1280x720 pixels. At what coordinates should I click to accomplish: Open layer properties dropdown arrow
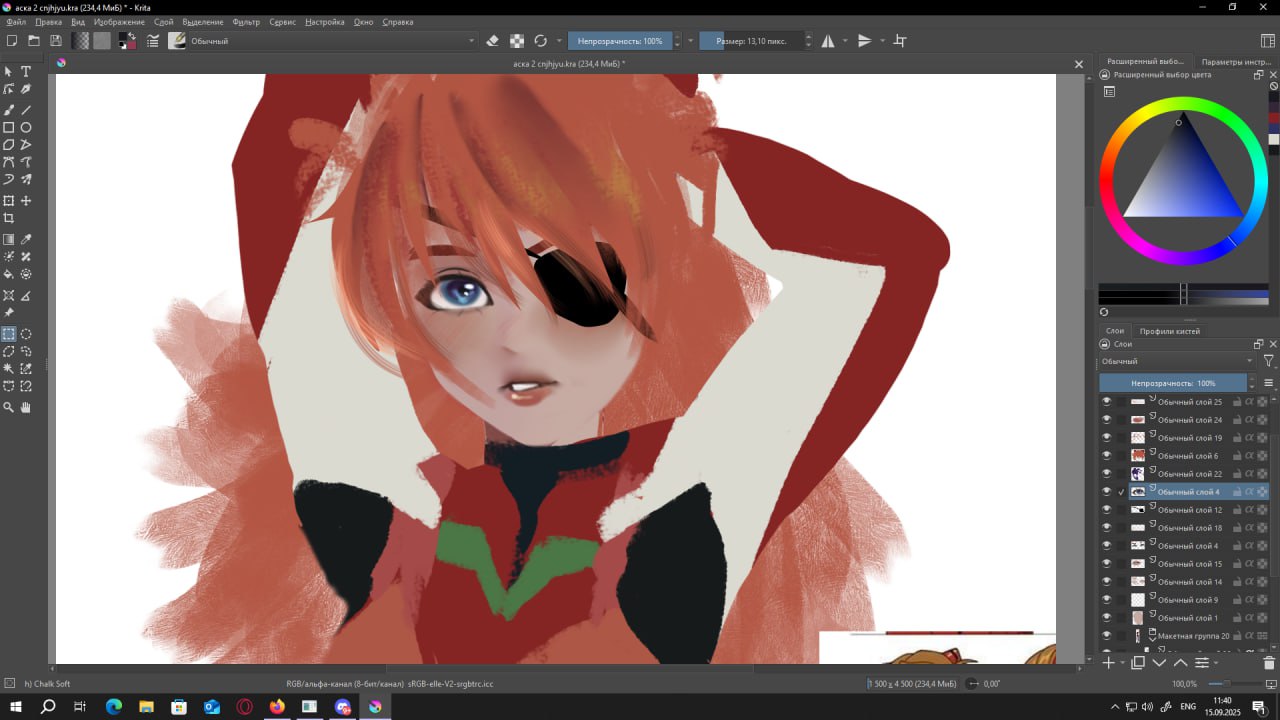click(1215, 663)
